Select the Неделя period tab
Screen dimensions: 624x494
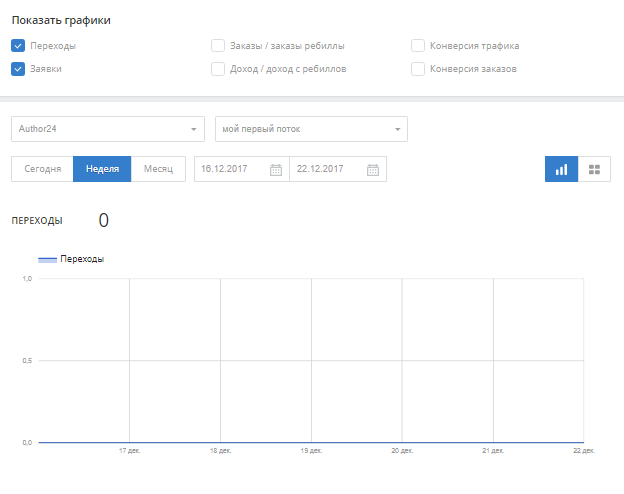point(102,169)
